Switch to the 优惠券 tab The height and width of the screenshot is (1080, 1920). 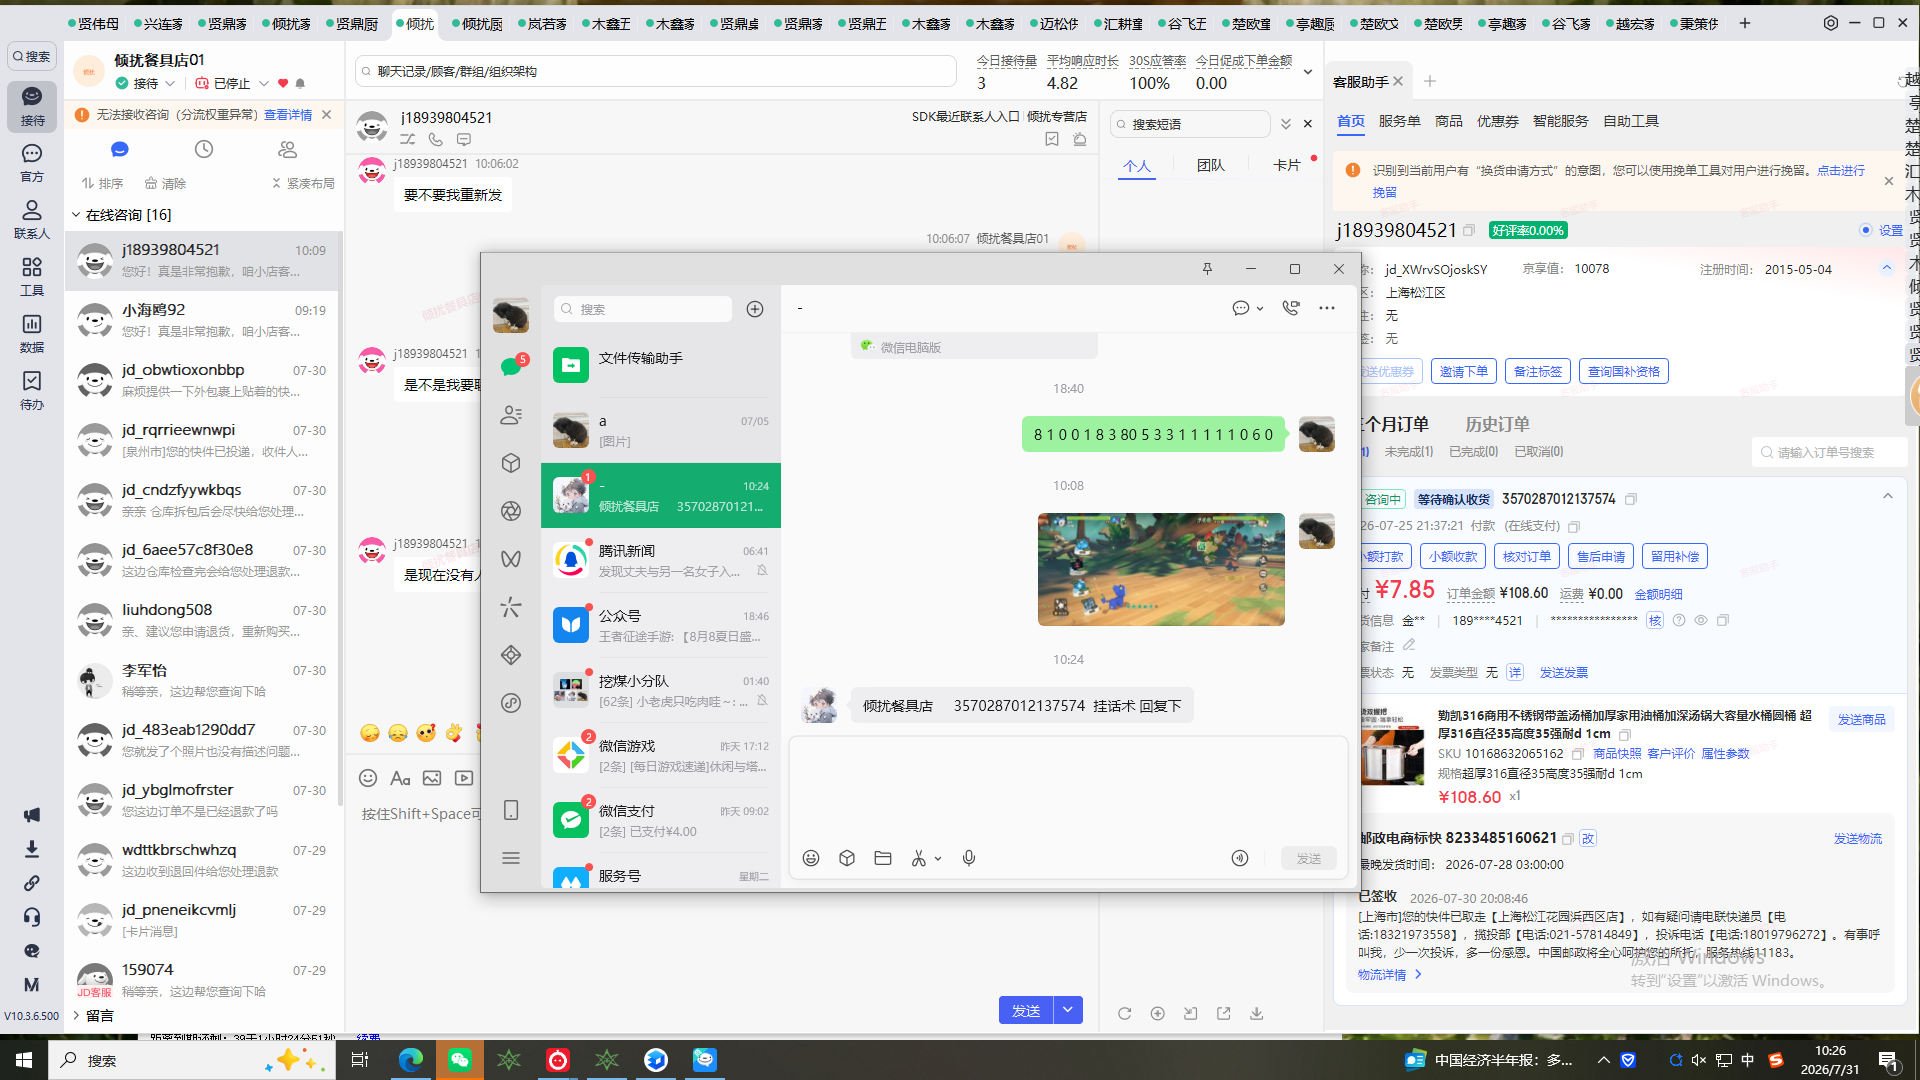[1497, 121]
